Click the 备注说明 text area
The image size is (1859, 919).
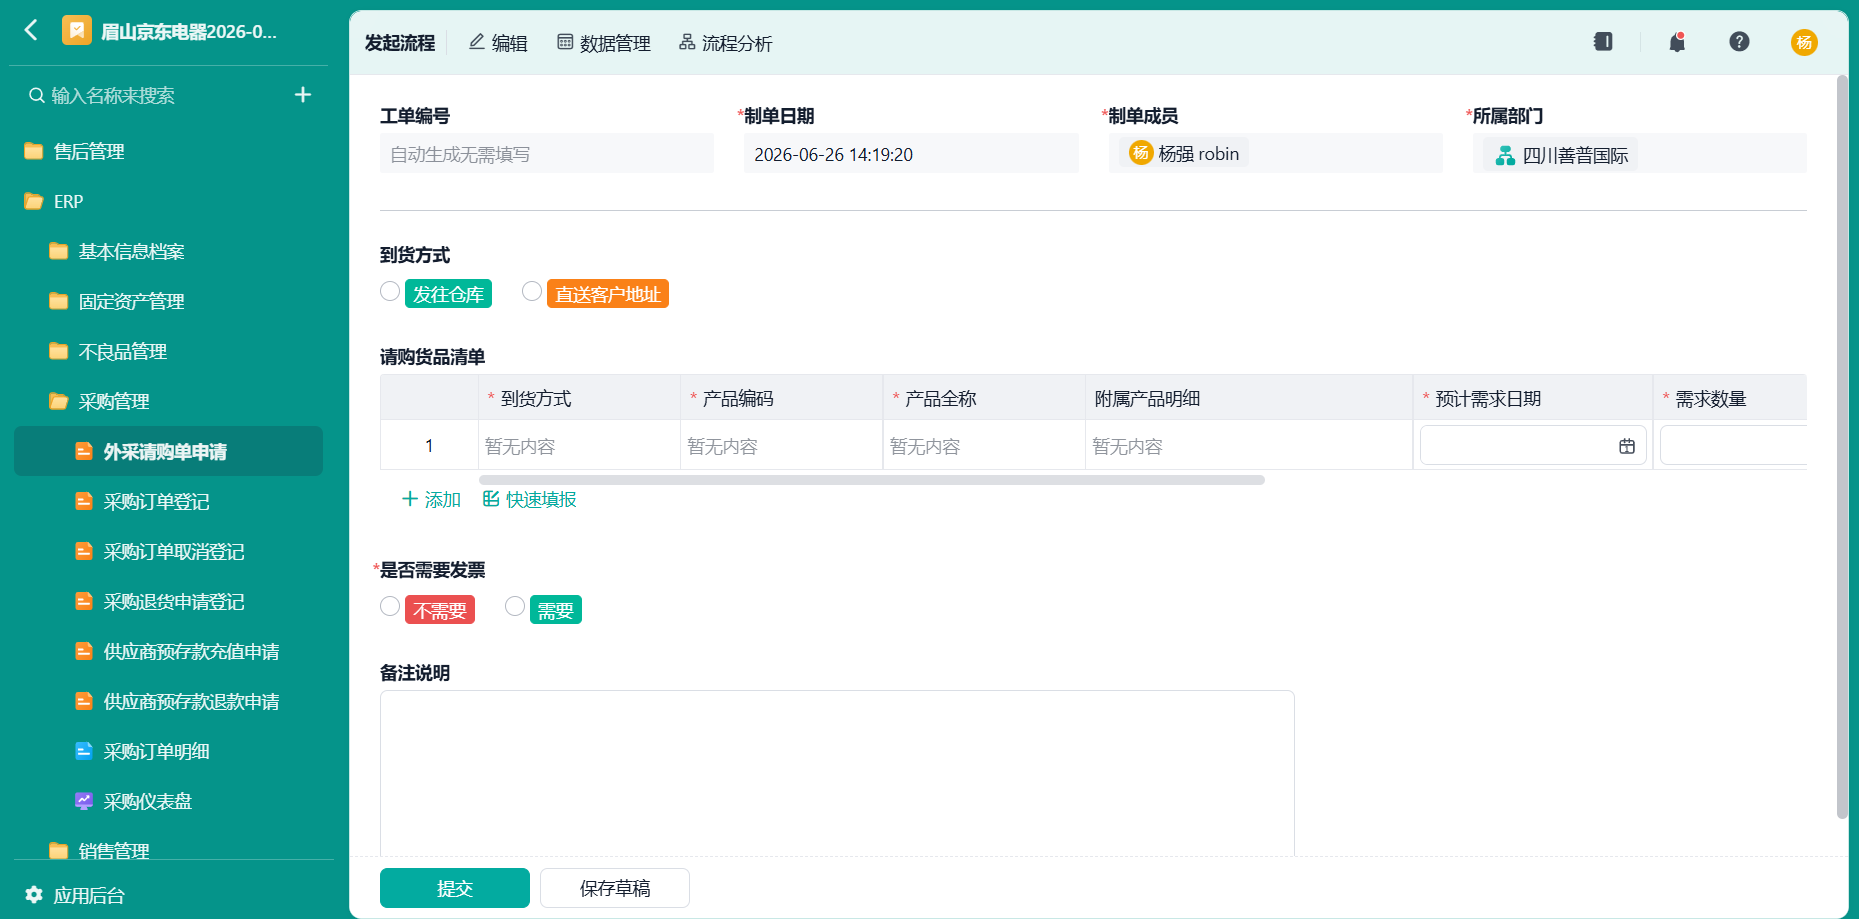point(837,772)
